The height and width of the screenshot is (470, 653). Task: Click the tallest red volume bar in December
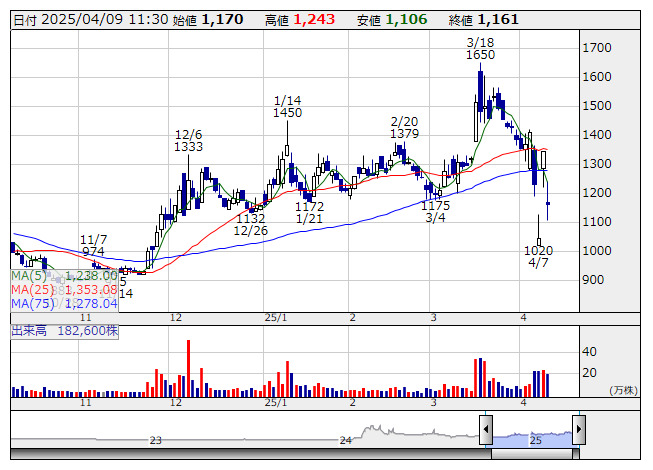(189, 368)
